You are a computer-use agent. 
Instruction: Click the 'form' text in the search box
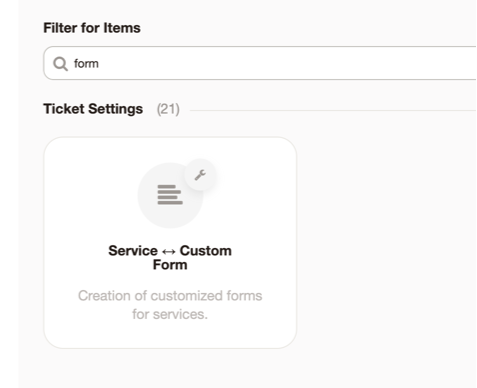(86, 63)
